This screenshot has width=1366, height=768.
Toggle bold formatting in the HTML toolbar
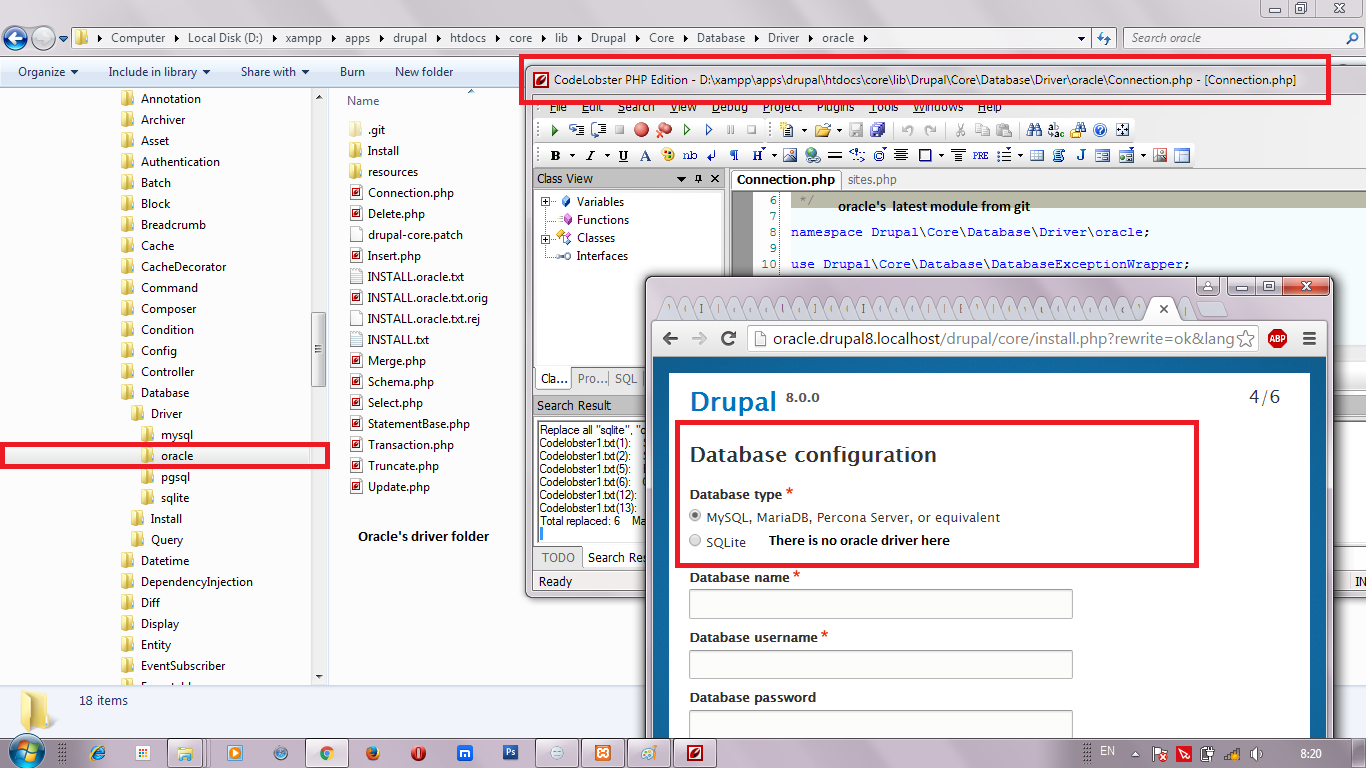(556, 155)
